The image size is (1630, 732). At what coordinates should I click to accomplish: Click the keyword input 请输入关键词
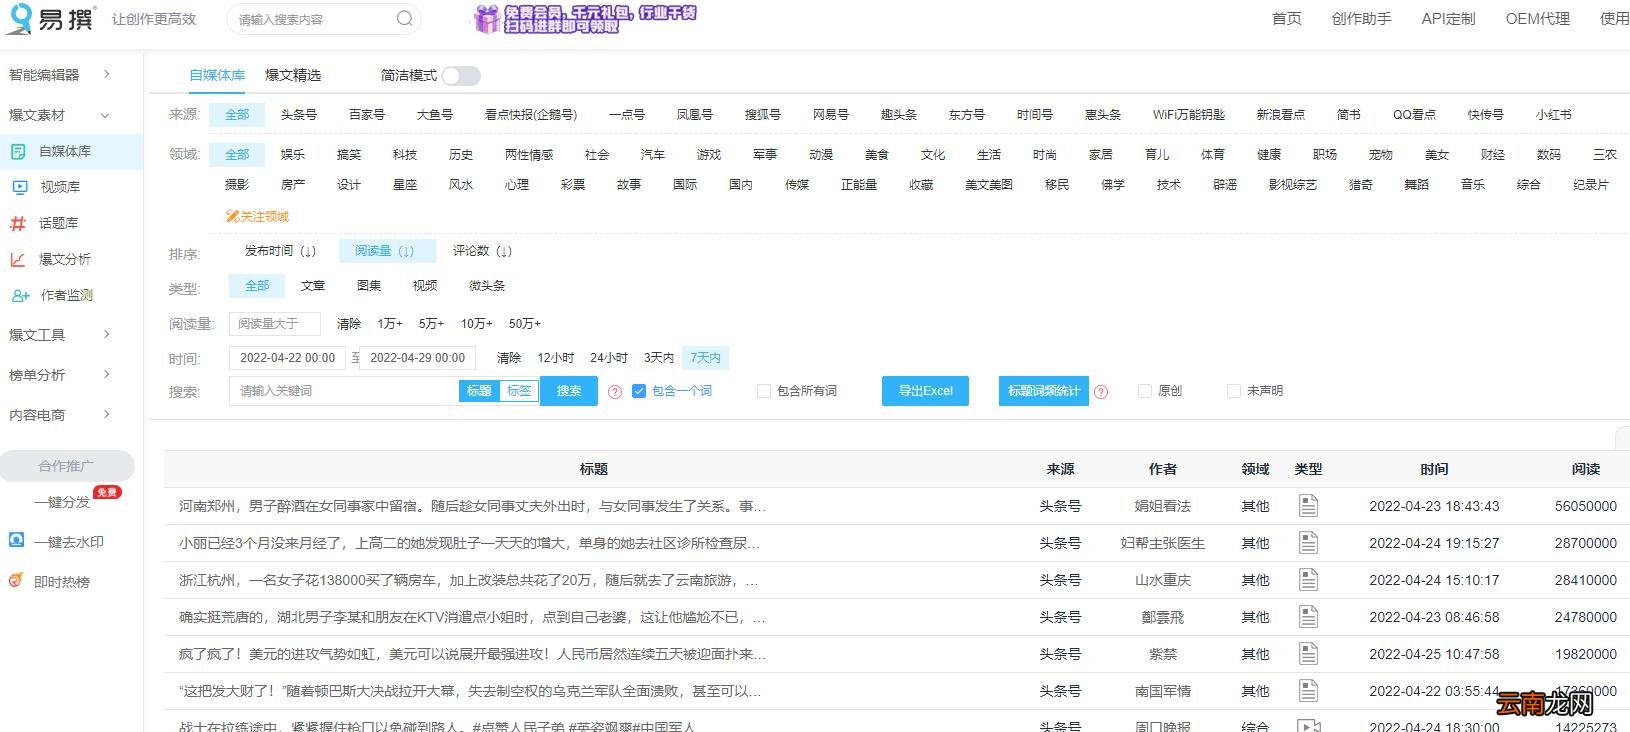[x=344, y=391]
